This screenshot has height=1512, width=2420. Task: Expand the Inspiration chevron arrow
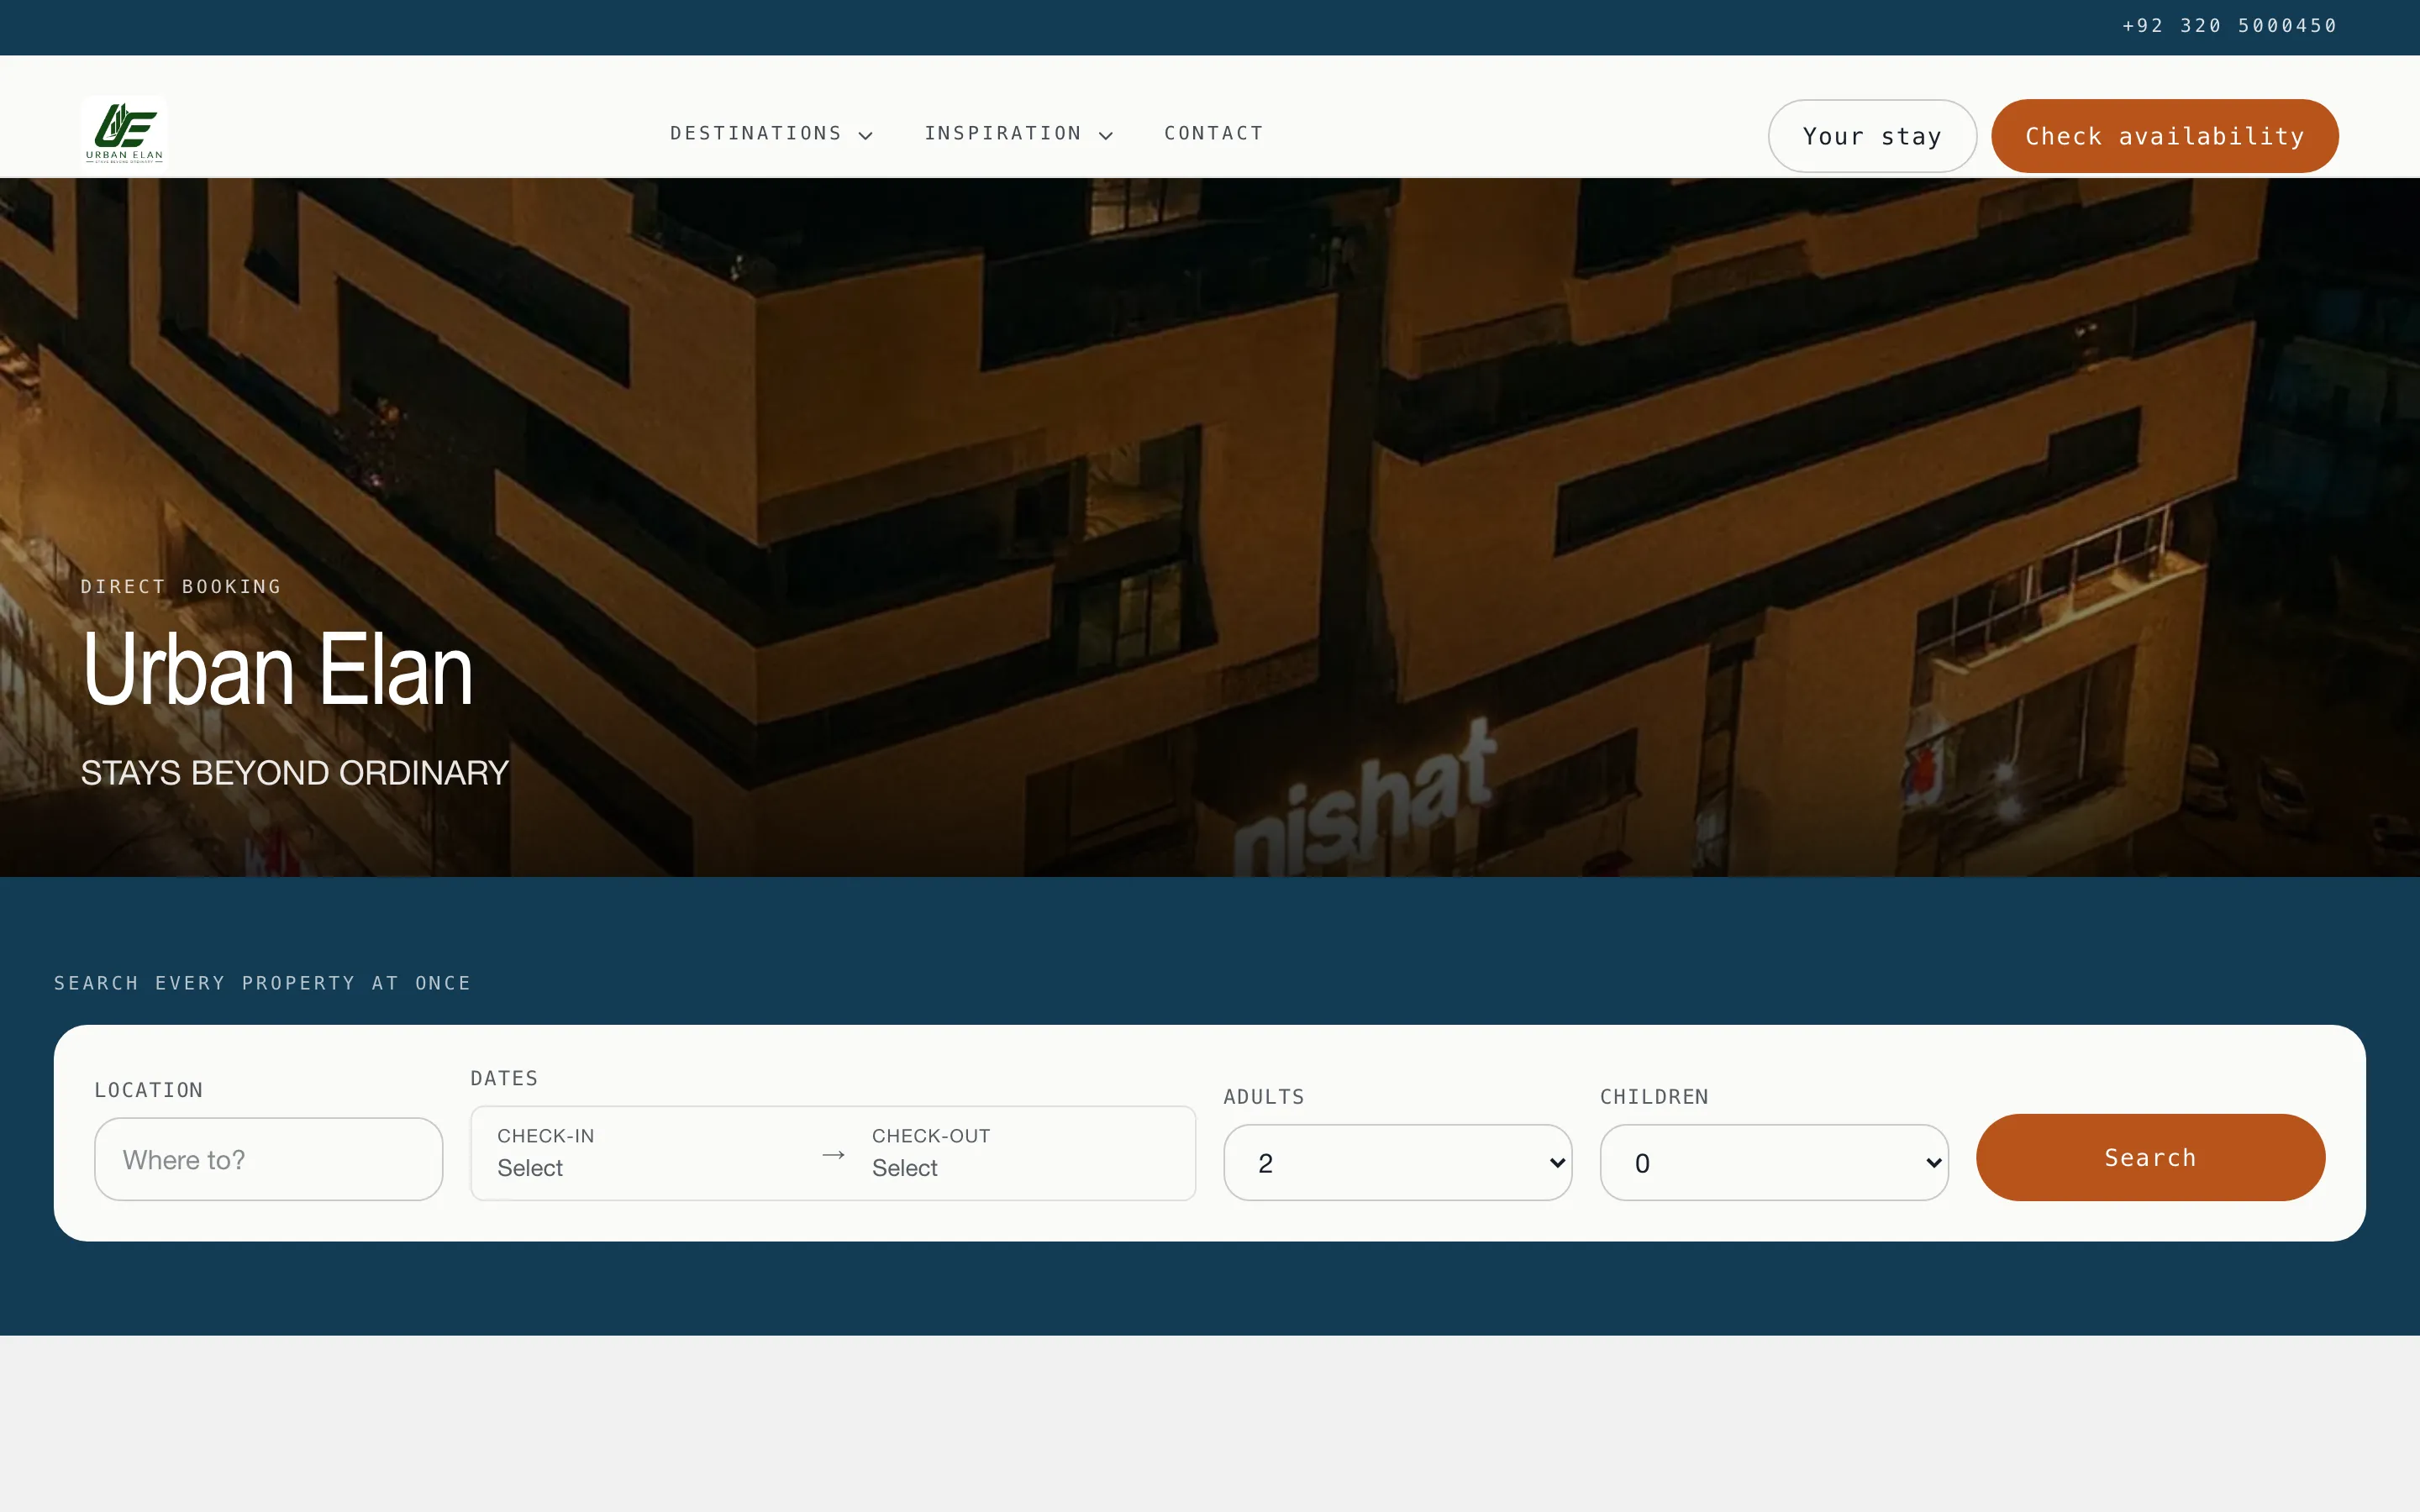pos(1106,135)
